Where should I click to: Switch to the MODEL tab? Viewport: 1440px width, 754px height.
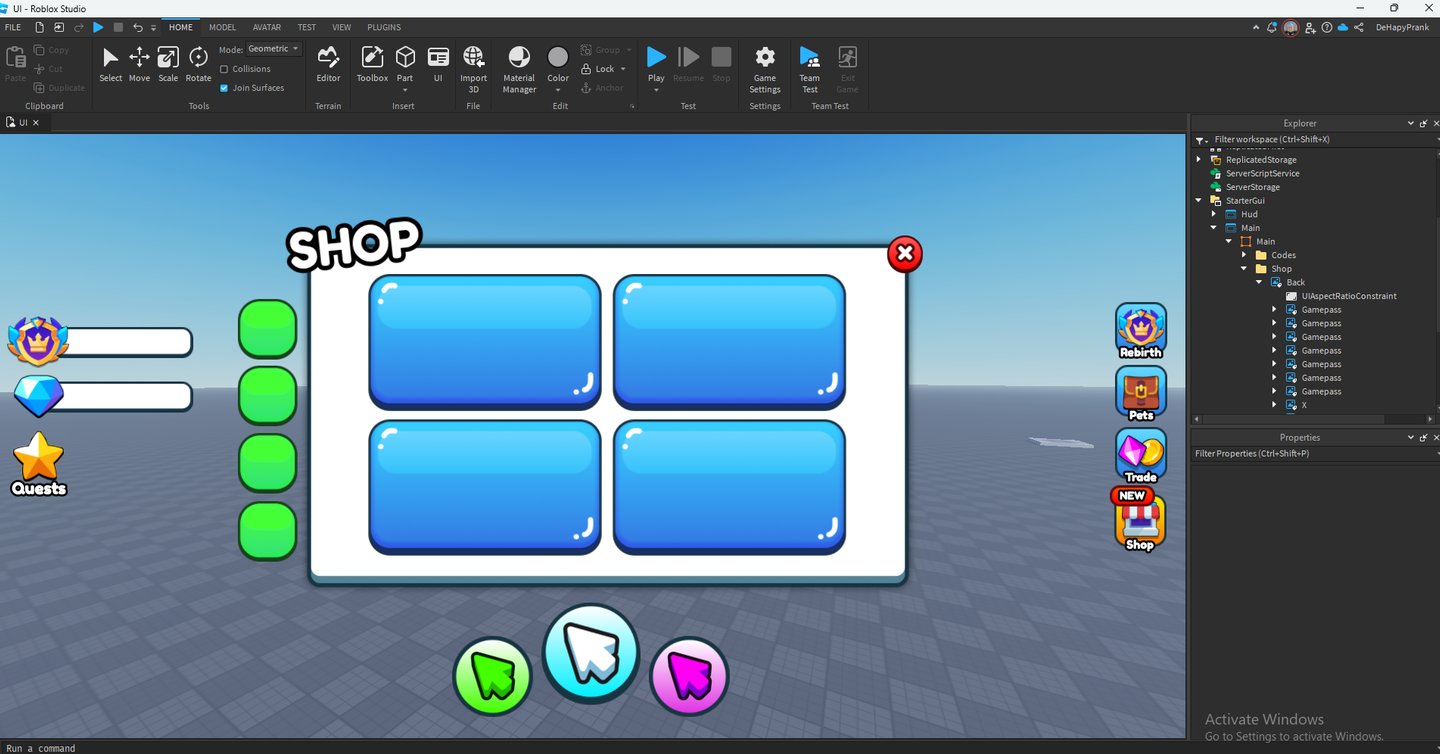click(x=222, y=27)
